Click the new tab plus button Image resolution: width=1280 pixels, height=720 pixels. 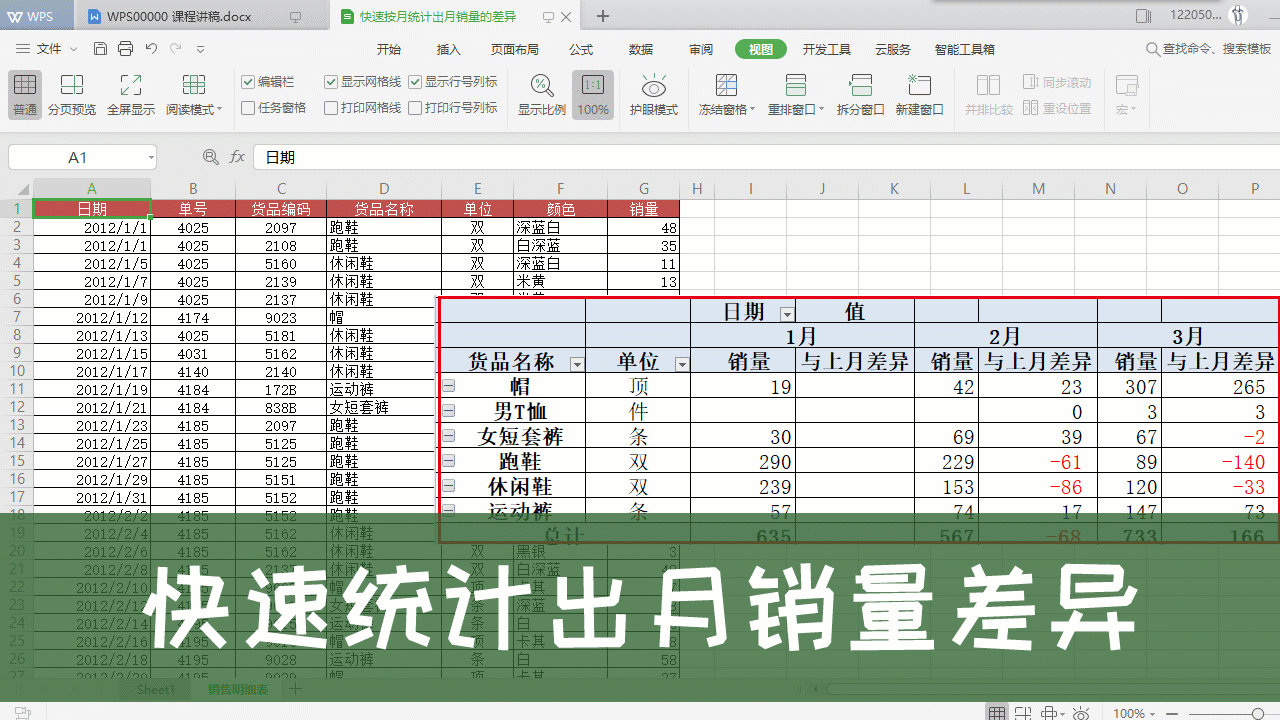pyautogui.click(x=603, y=16)
